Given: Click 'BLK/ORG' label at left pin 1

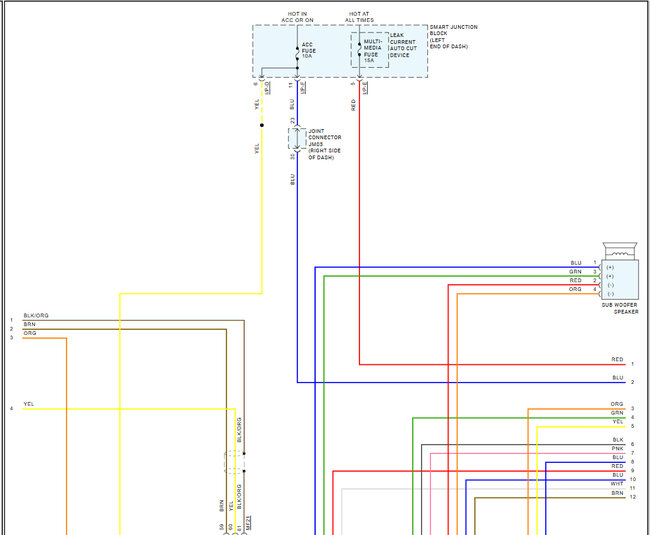Looking at the screenshot, I should [x=36, y=316].
